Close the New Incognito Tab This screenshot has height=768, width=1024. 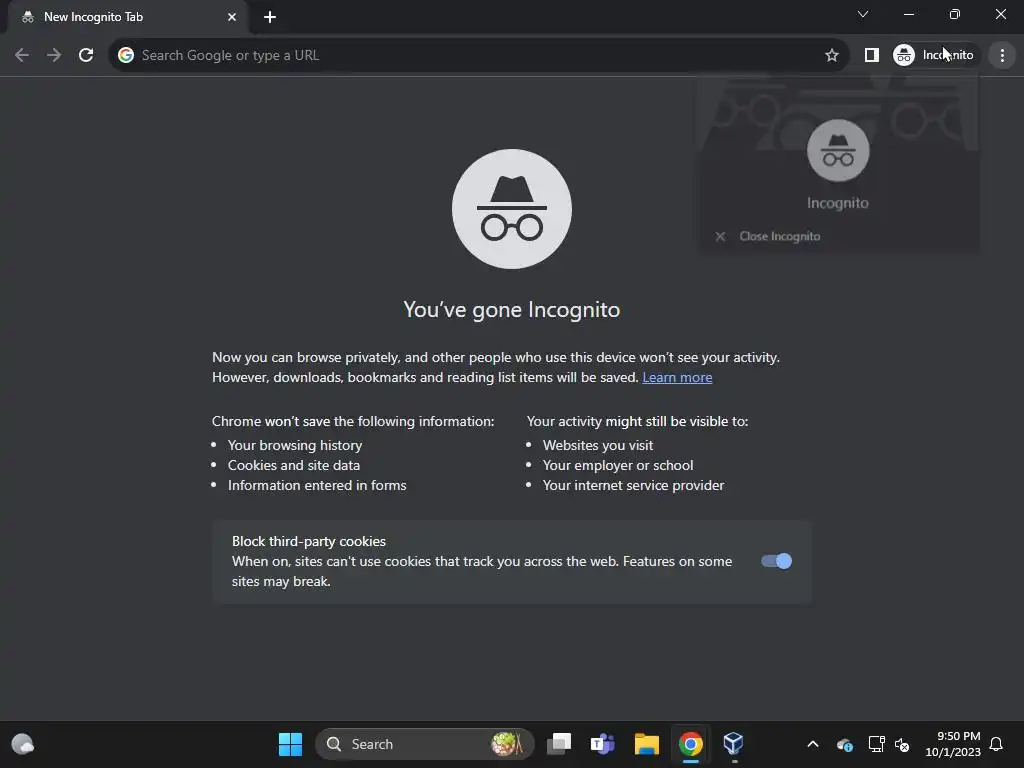click(x=232, y=17)
